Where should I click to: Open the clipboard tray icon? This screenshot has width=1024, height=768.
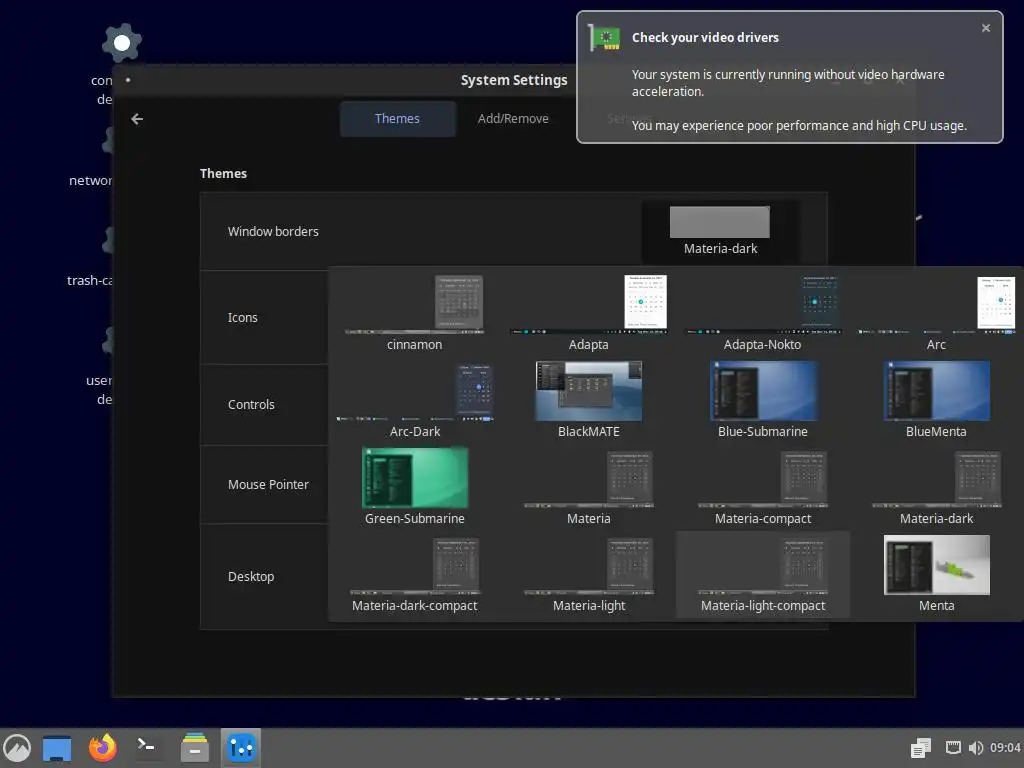coord(921,748)
